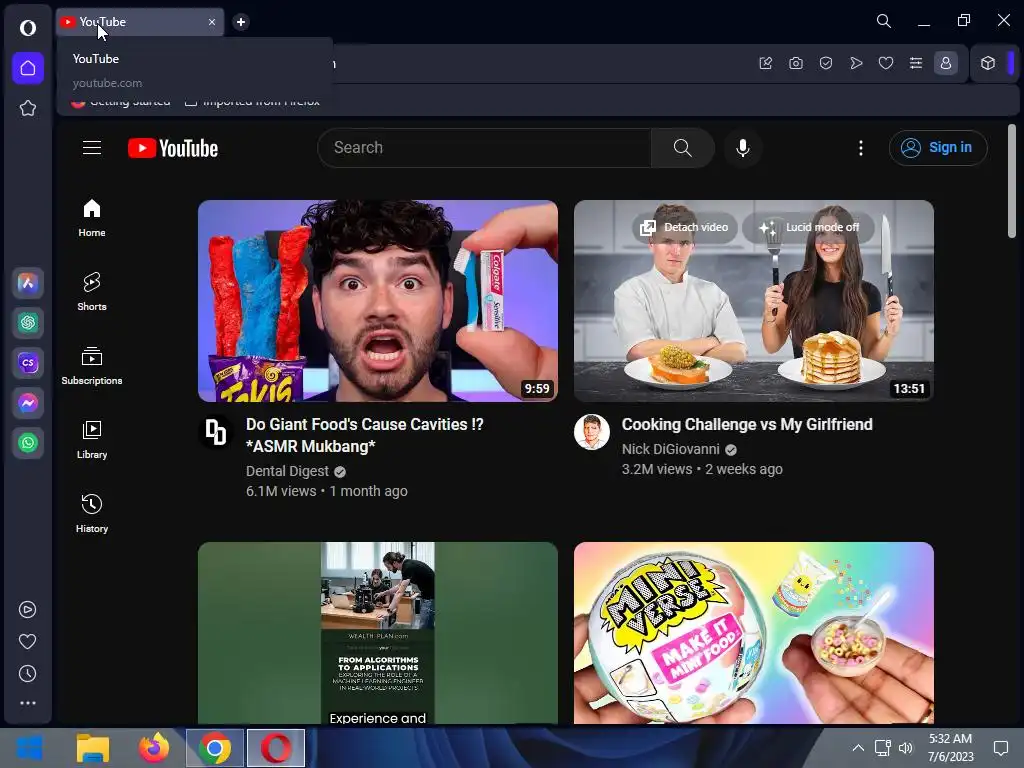Viewport: 1024px width, 768px height.
Task: Open Opera start page home icon
Action: click(27, 68)
